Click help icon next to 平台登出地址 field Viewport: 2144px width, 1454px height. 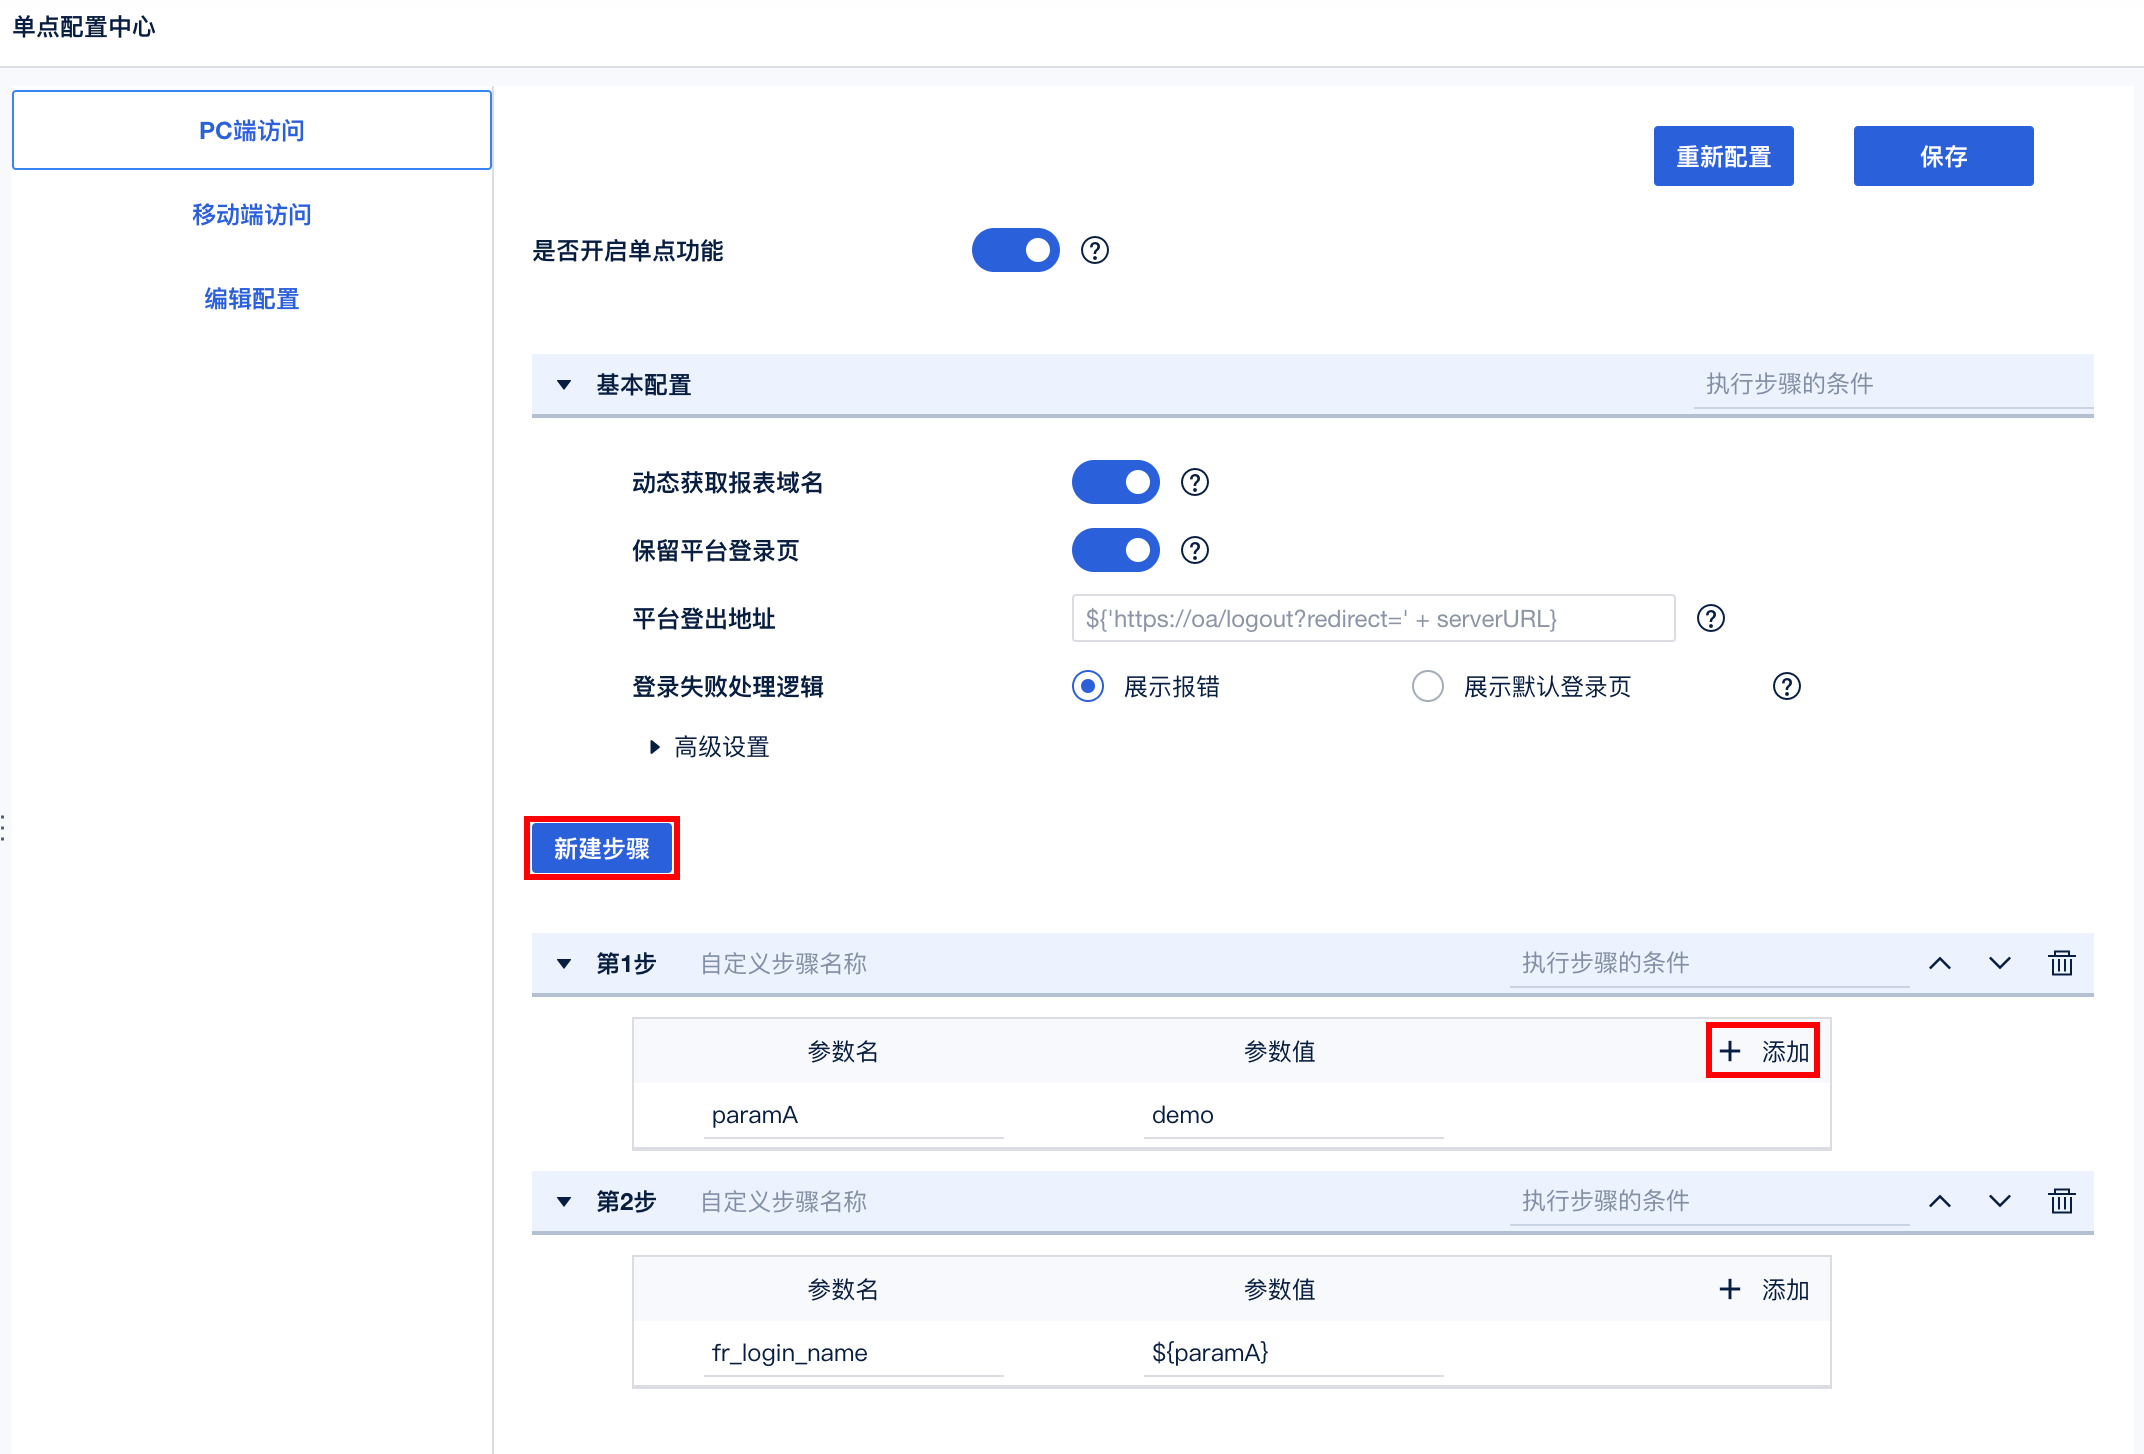click(1711, 618)
